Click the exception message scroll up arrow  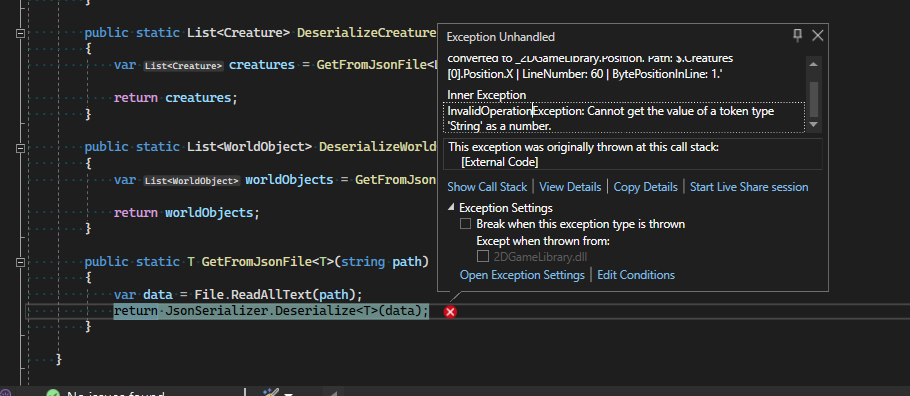(x=813, y=64)
